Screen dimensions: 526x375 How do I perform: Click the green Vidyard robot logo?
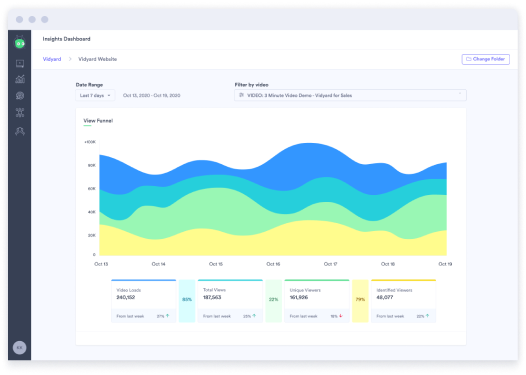[20, 43]
